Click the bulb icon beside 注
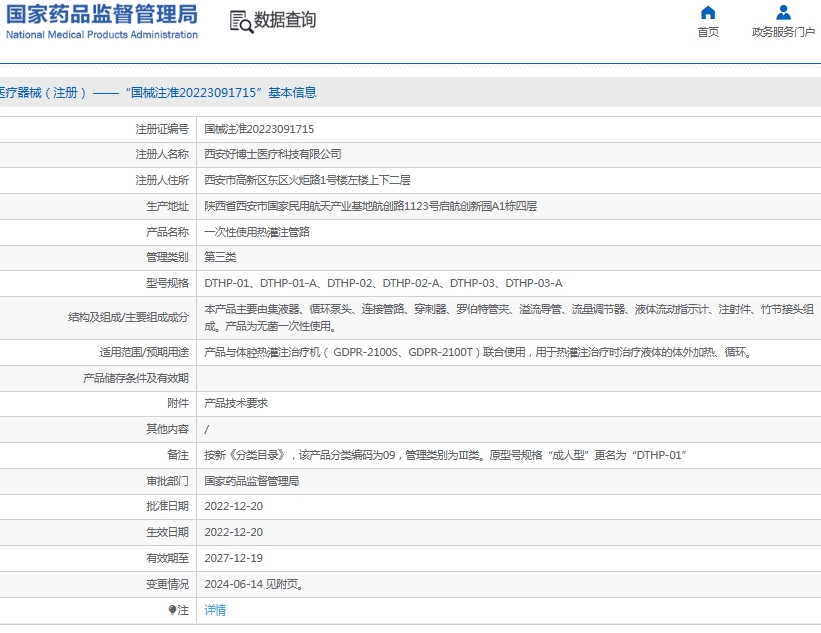Viewport: 821px width, 633px height. tap(172, 609)
